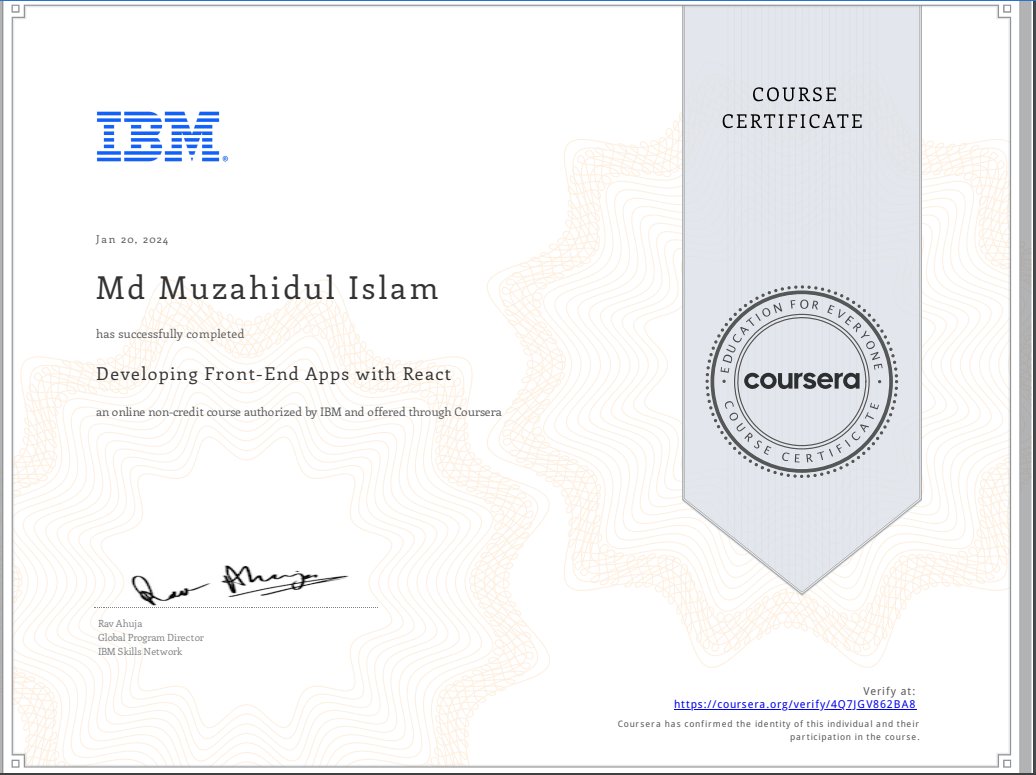
Task: Click 'Coursera has confirmed the identity' statement
Action: pos(768,730)
